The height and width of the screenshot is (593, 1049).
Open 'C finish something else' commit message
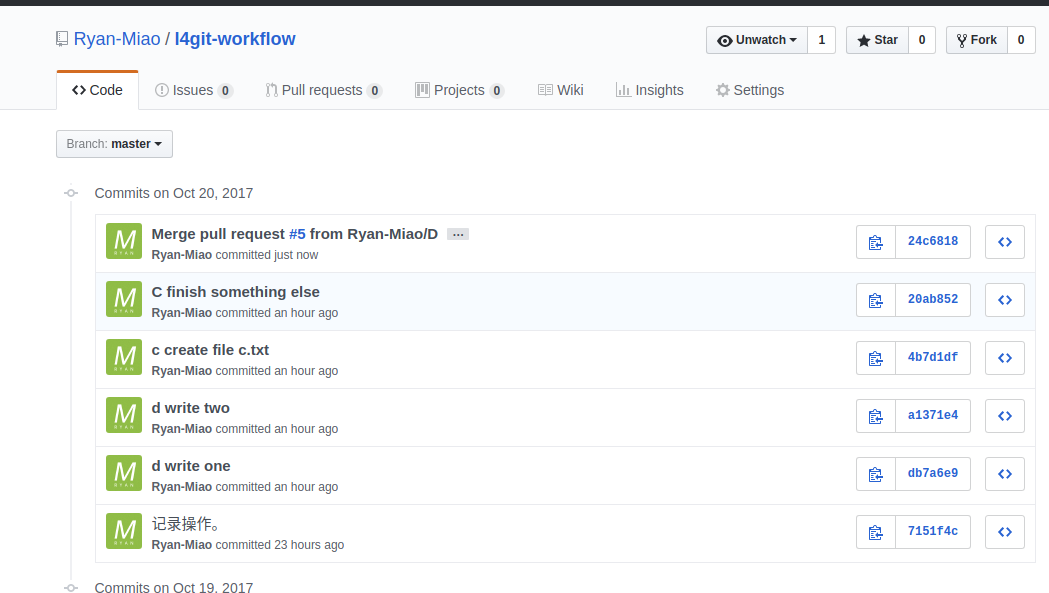coord(235,292)
